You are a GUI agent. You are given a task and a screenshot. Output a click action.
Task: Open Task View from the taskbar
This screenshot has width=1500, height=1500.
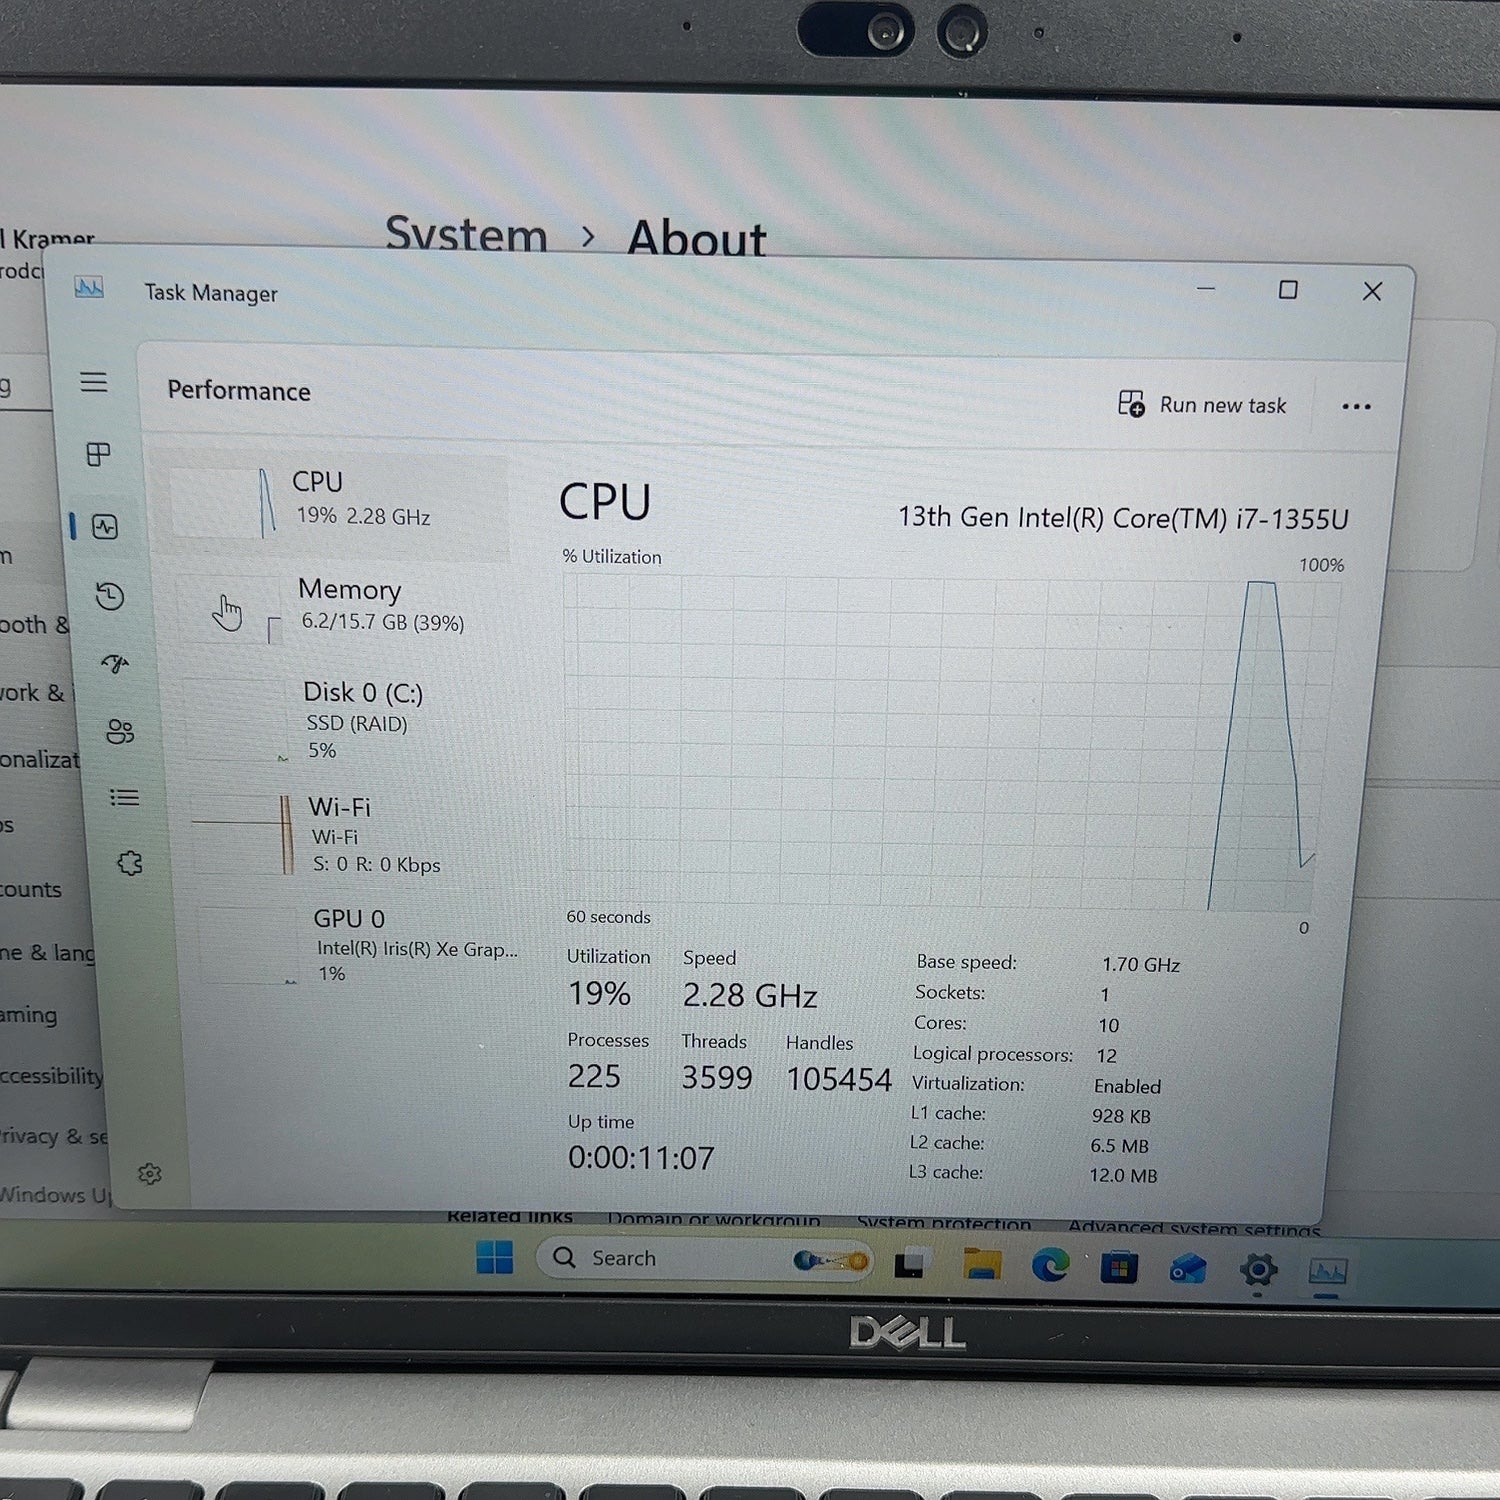coord(912,1263)
